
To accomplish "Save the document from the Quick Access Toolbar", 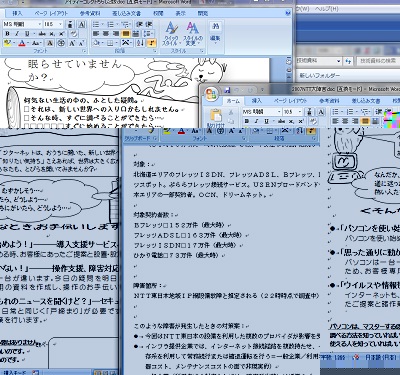I will point(227,90).
